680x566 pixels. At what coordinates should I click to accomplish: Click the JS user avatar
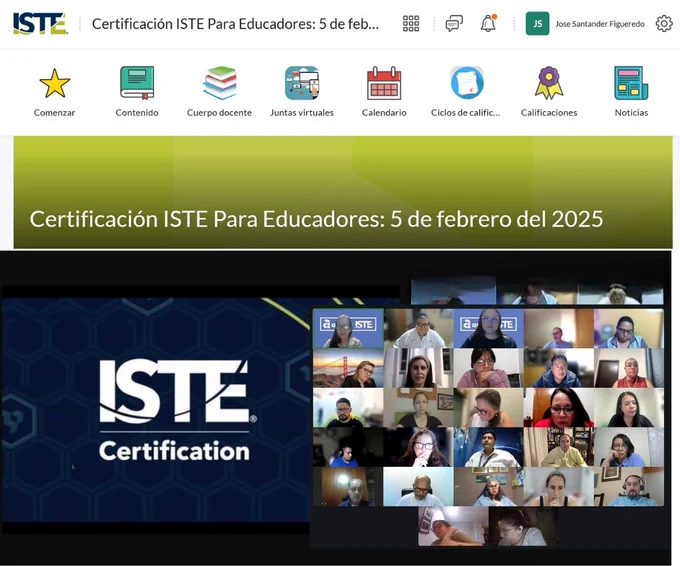537,23
